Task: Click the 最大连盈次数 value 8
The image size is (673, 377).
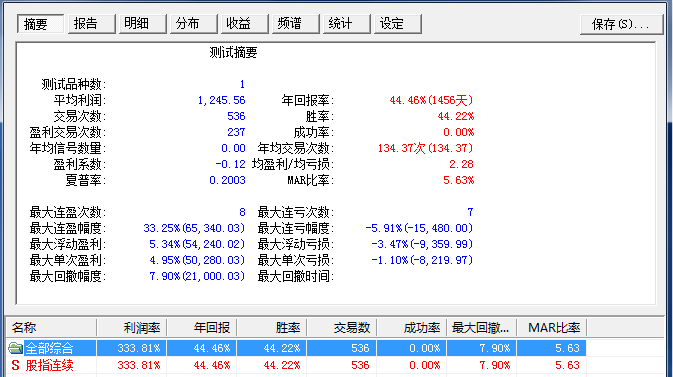Action: (243, 213)
